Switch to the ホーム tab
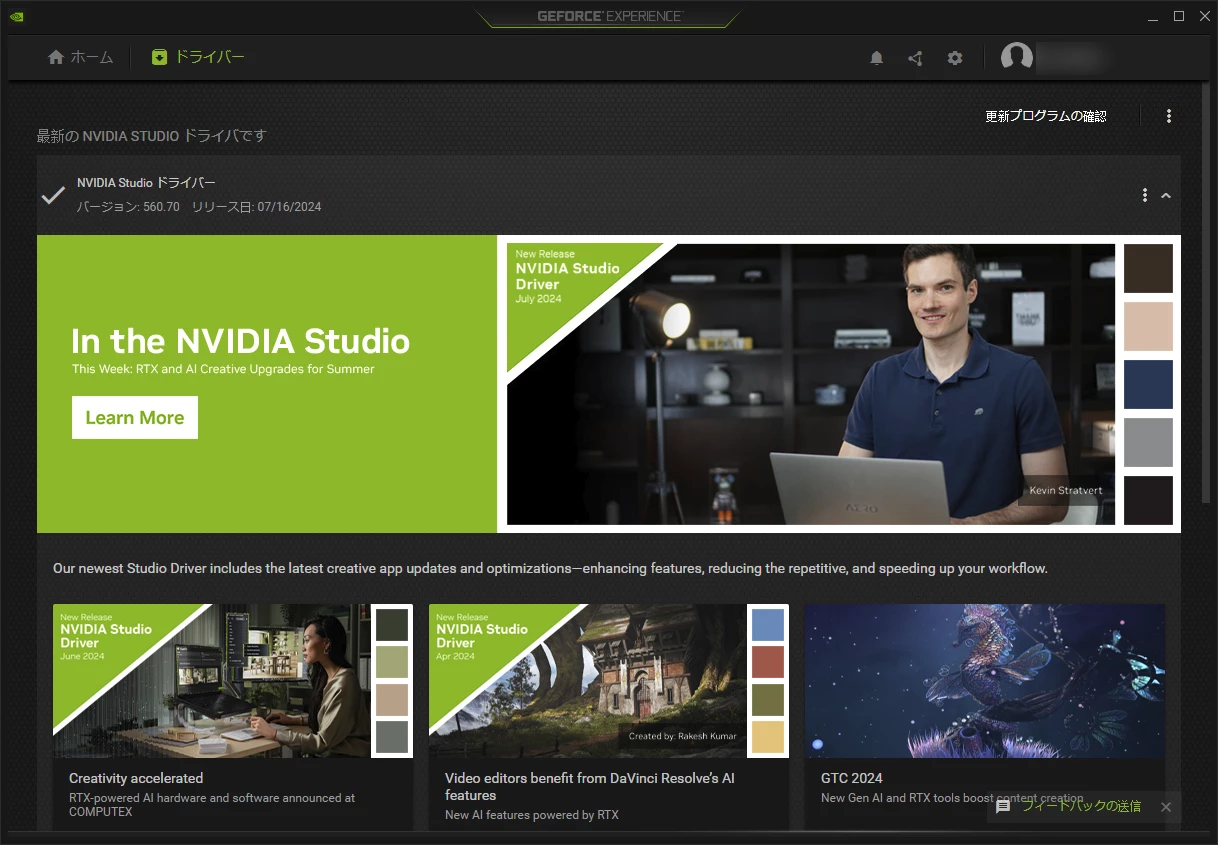The width and height of the screenshot is (1218, 845). pos(81,57)
